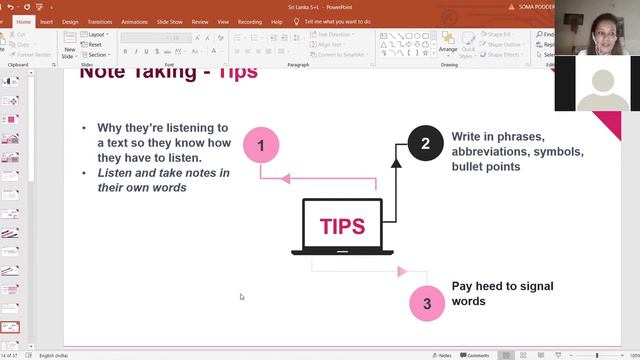The image size is (640, 360).
Task: Select the star shape in the shapes gallery
Action: point(425,53)
